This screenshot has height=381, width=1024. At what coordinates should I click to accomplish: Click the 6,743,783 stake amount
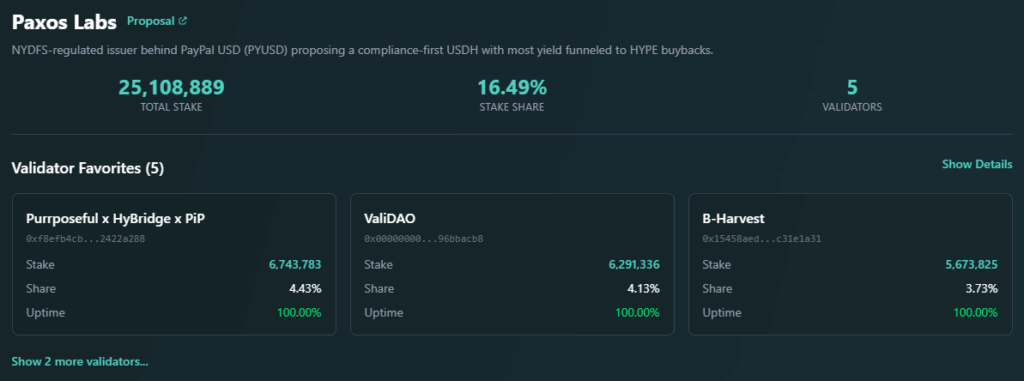click(295, 265)
